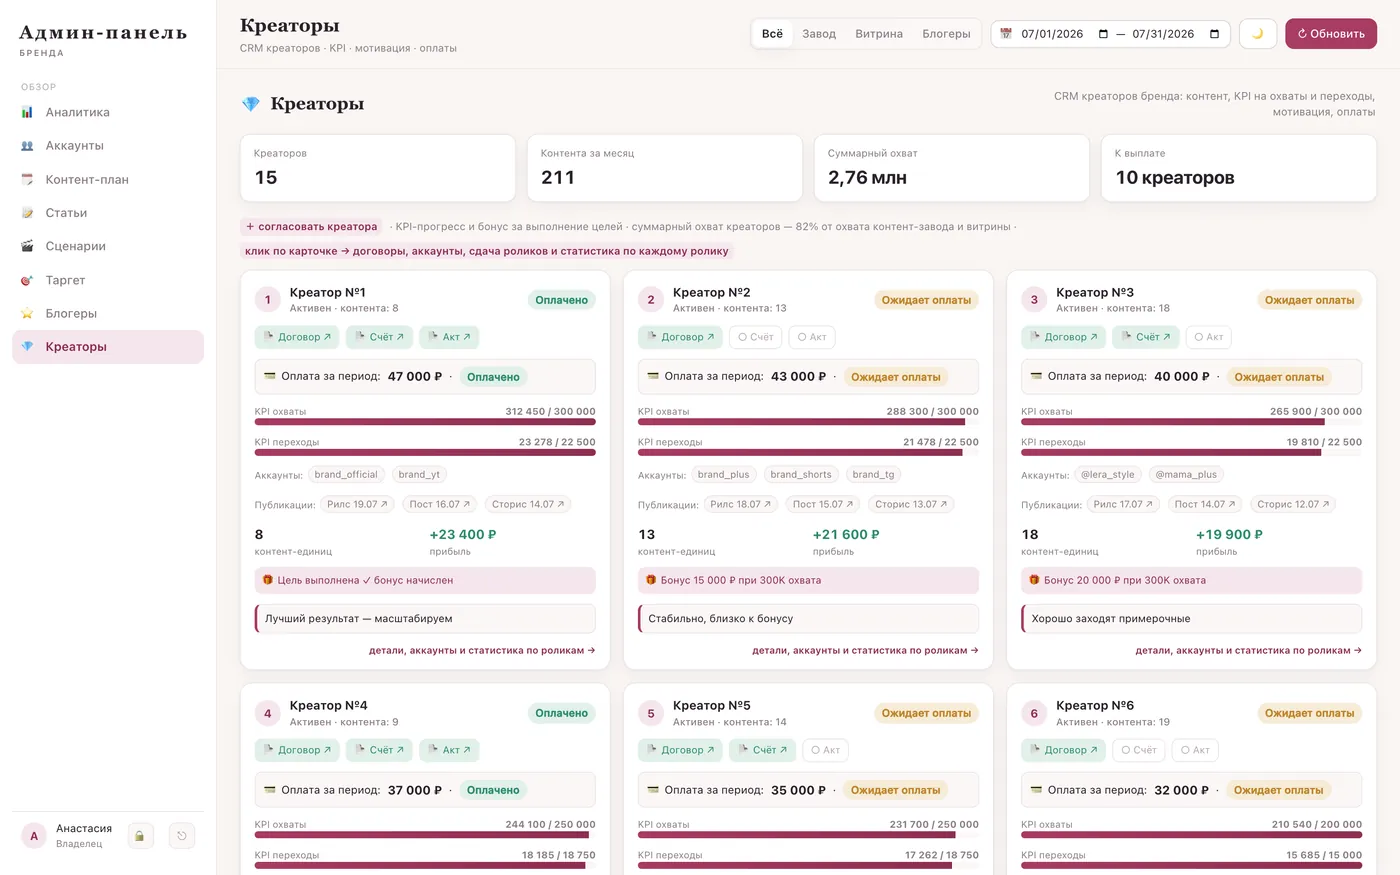
Task: Select the Всё filter tab
Action: 772,34
